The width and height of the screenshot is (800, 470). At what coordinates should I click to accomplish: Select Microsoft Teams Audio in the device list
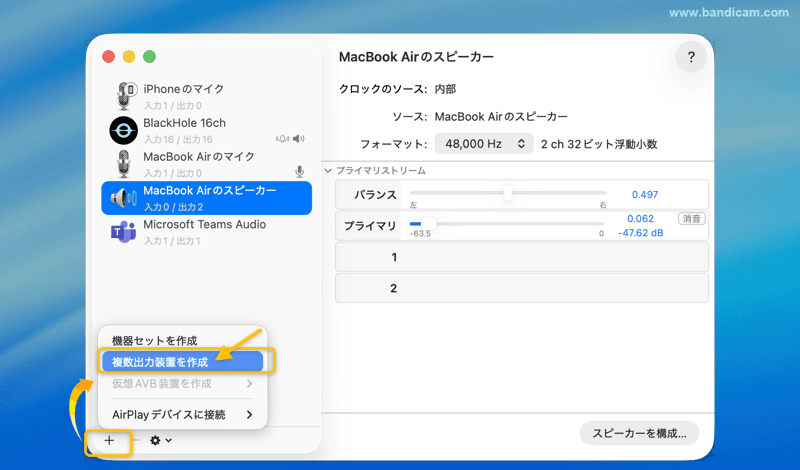tap(207, 232)
